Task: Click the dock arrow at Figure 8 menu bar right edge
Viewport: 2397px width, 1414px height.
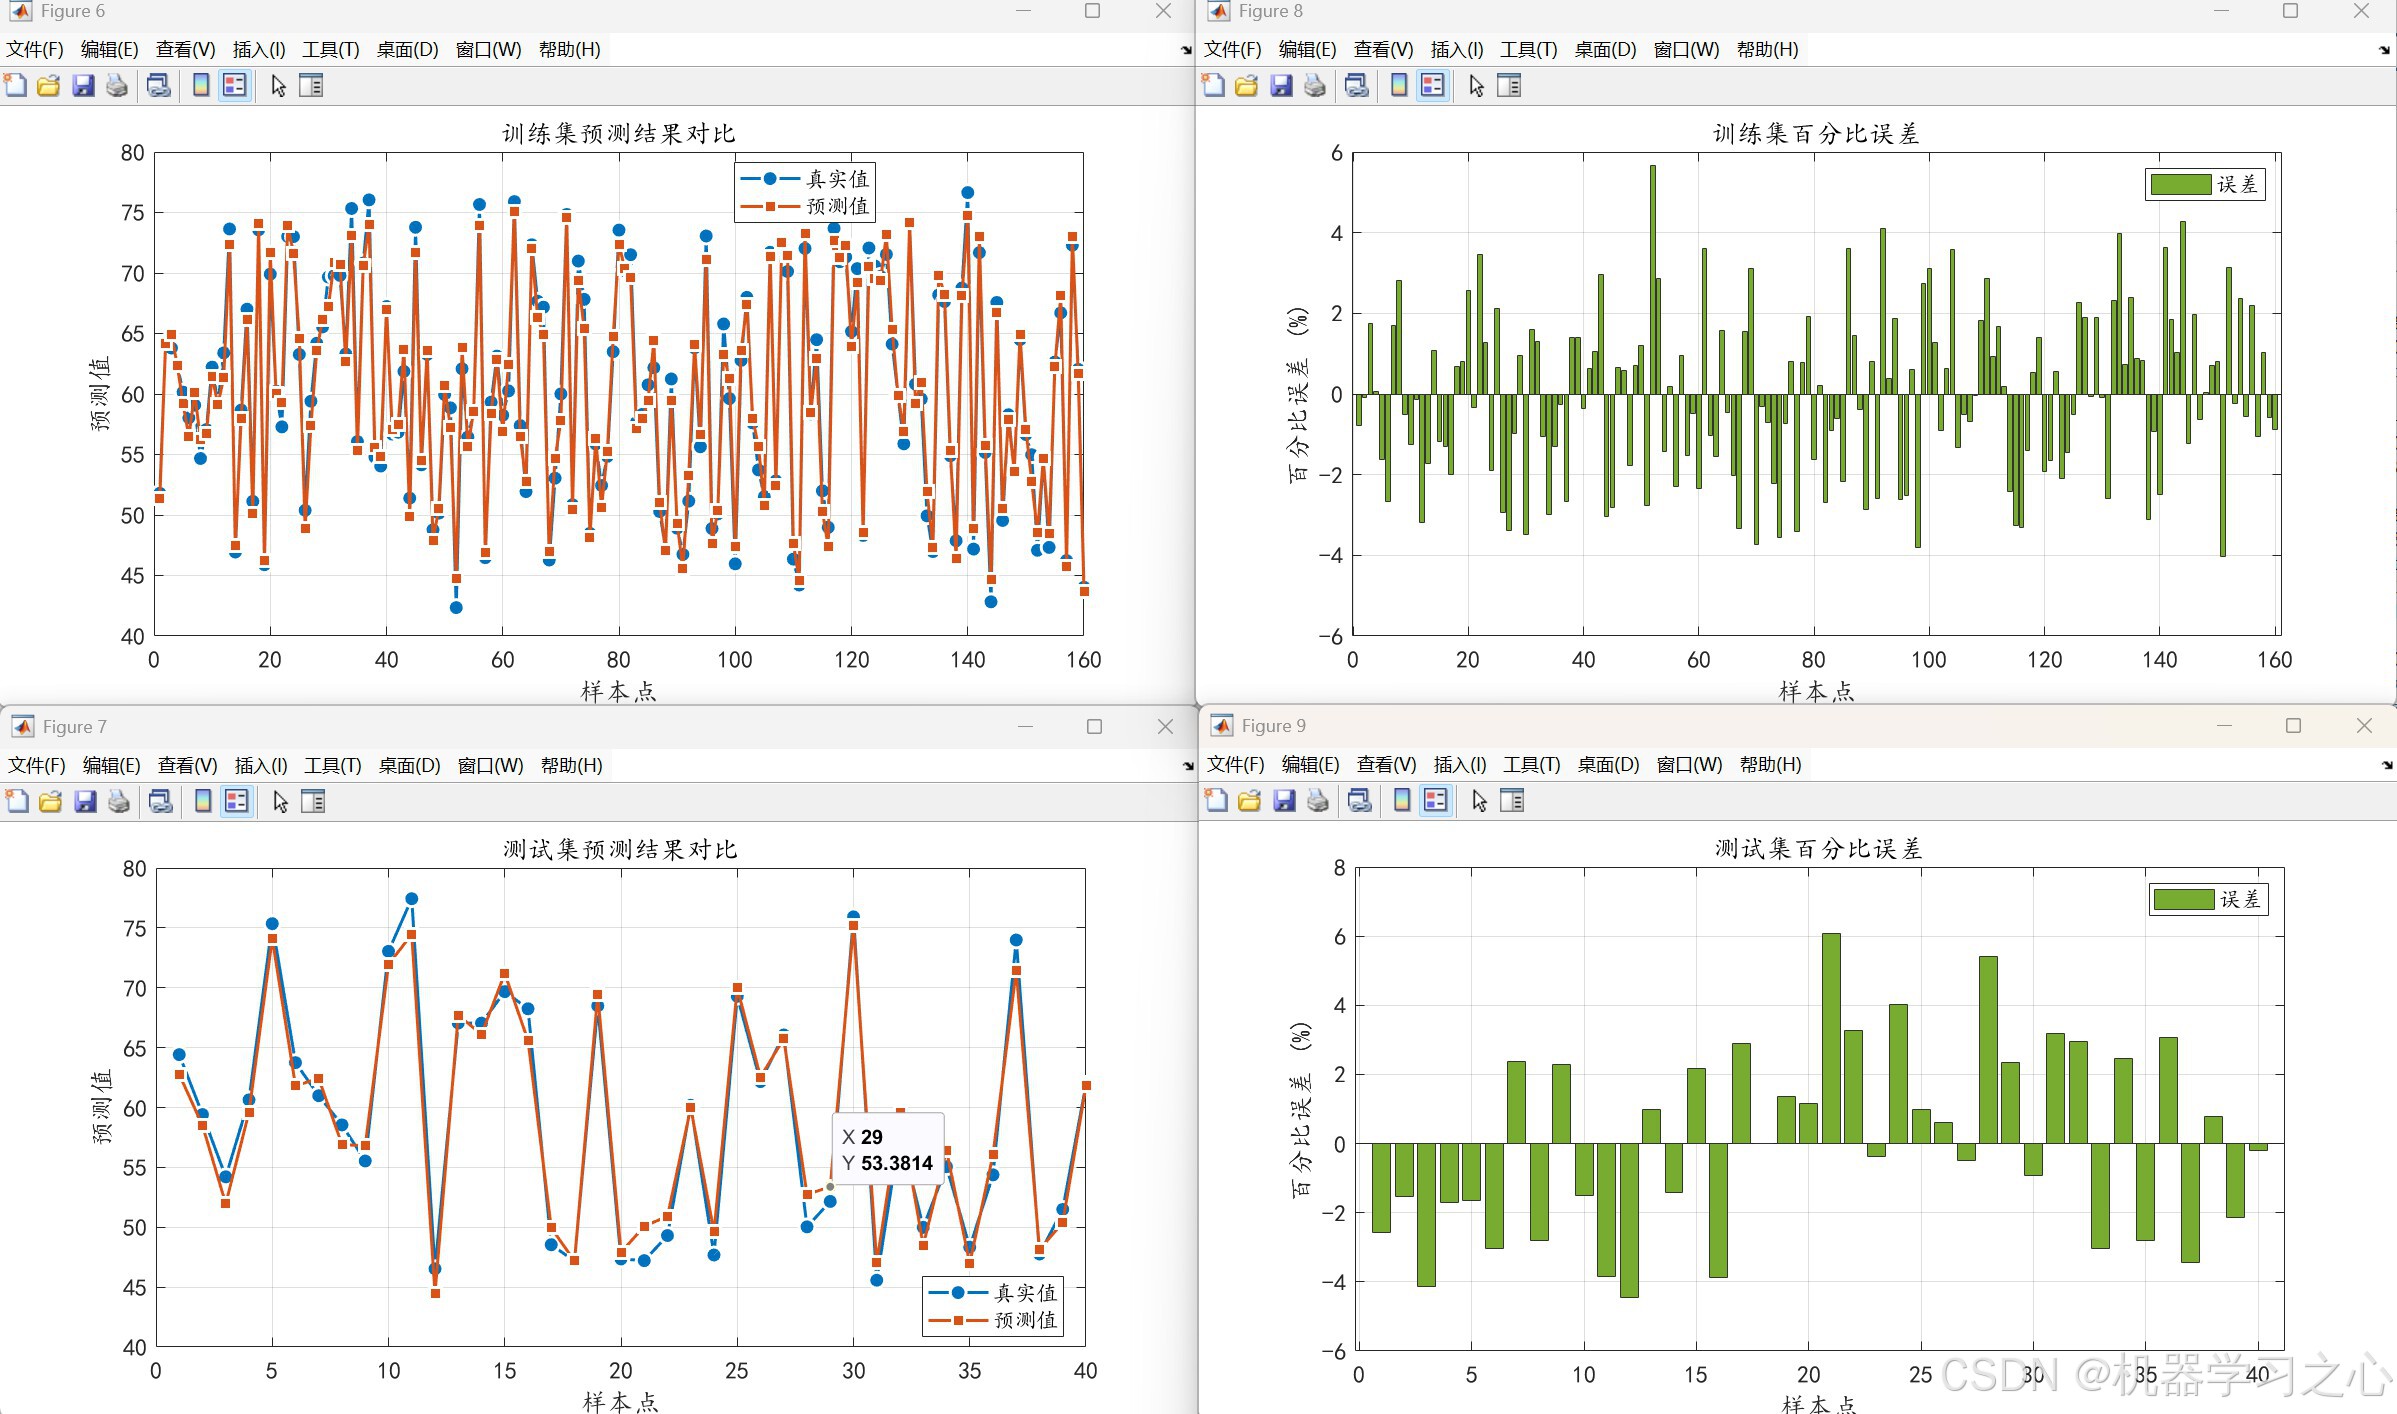Action: coord(2384,50)
